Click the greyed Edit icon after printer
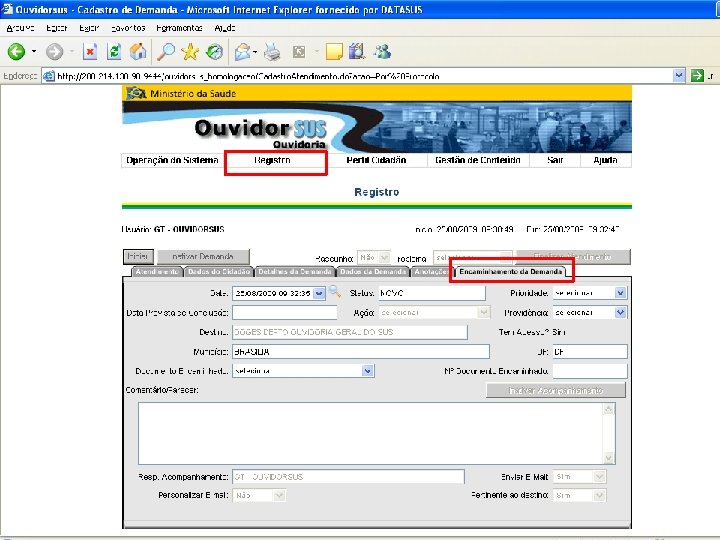 point(299,51)
